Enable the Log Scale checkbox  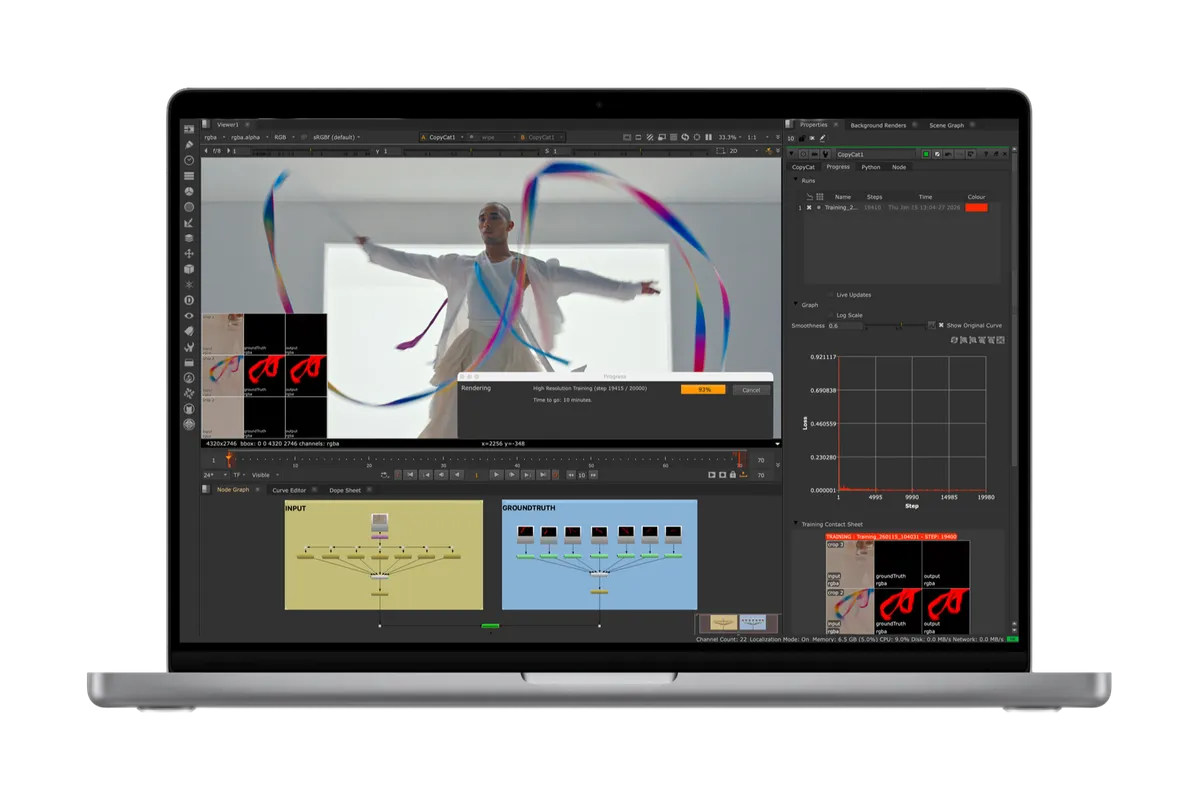831,315
